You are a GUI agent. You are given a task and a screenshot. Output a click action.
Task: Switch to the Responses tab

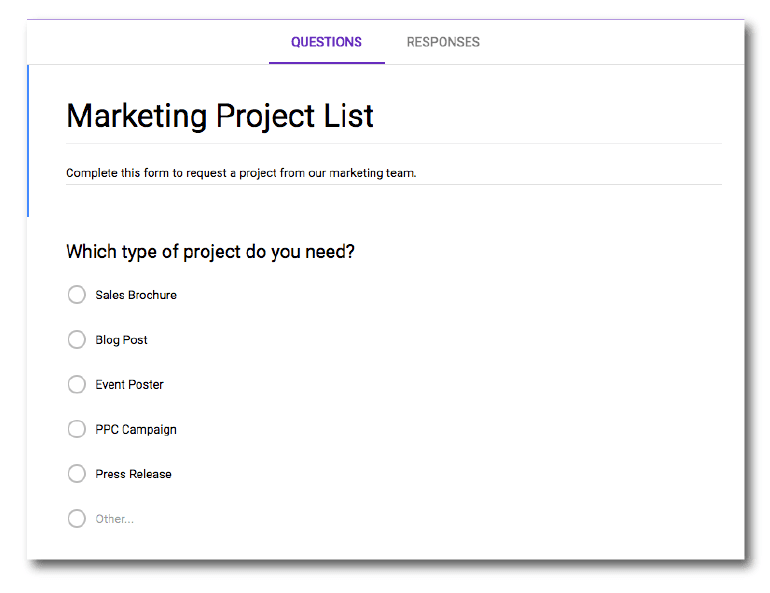coord(443,42)
